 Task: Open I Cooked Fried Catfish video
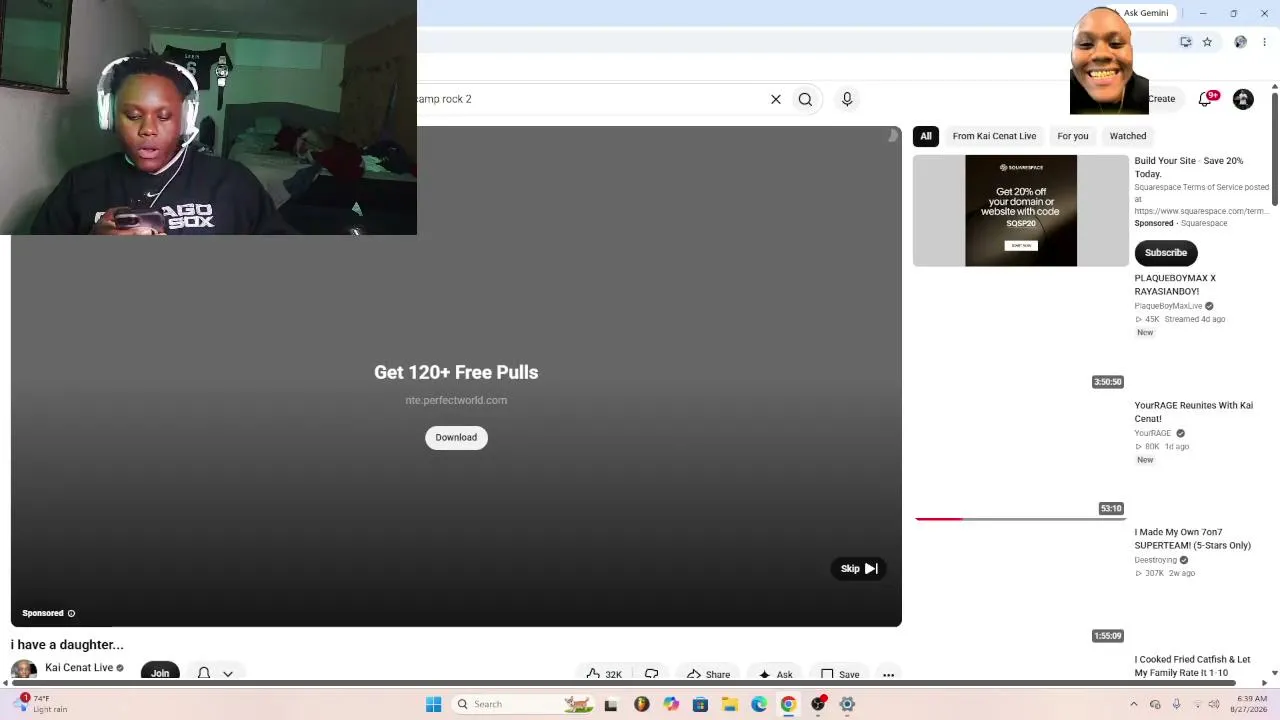(x=1193, y=666)
